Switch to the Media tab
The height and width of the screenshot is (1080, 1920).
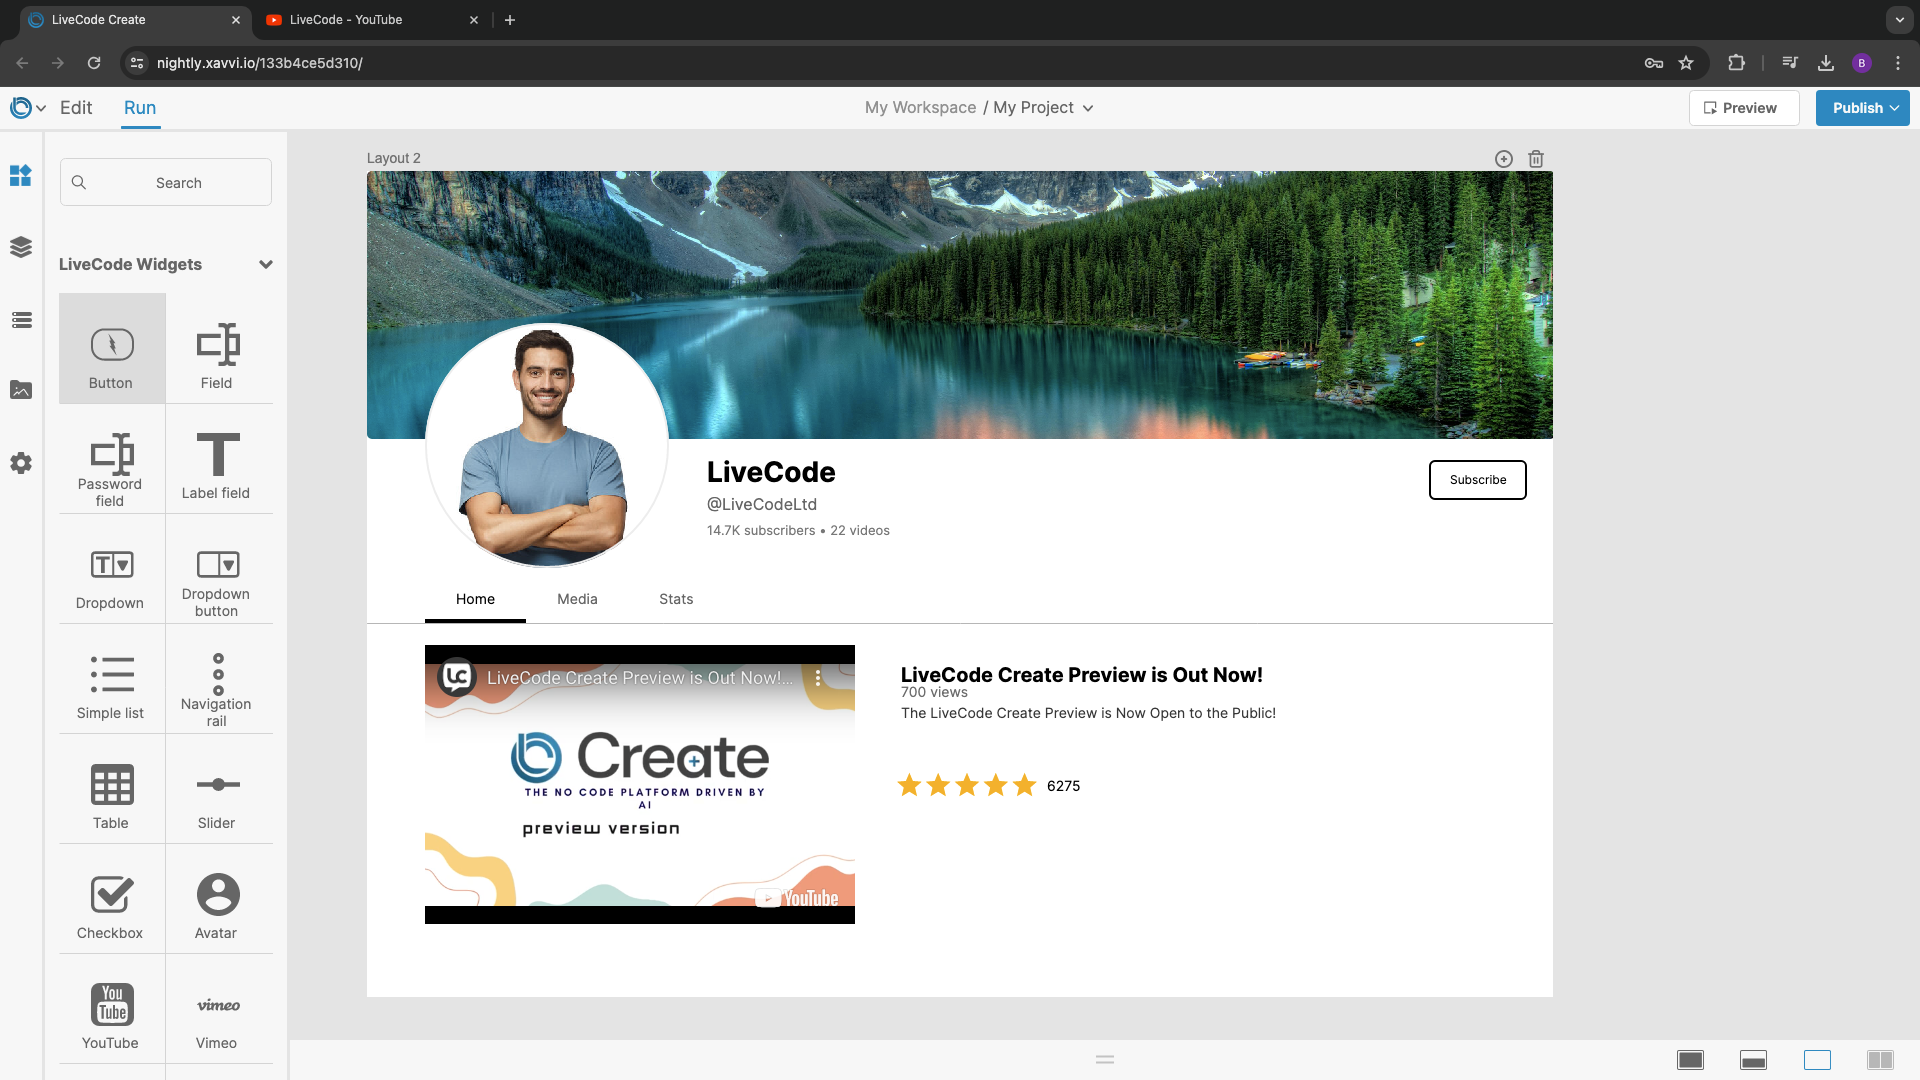tap(577, 599)
